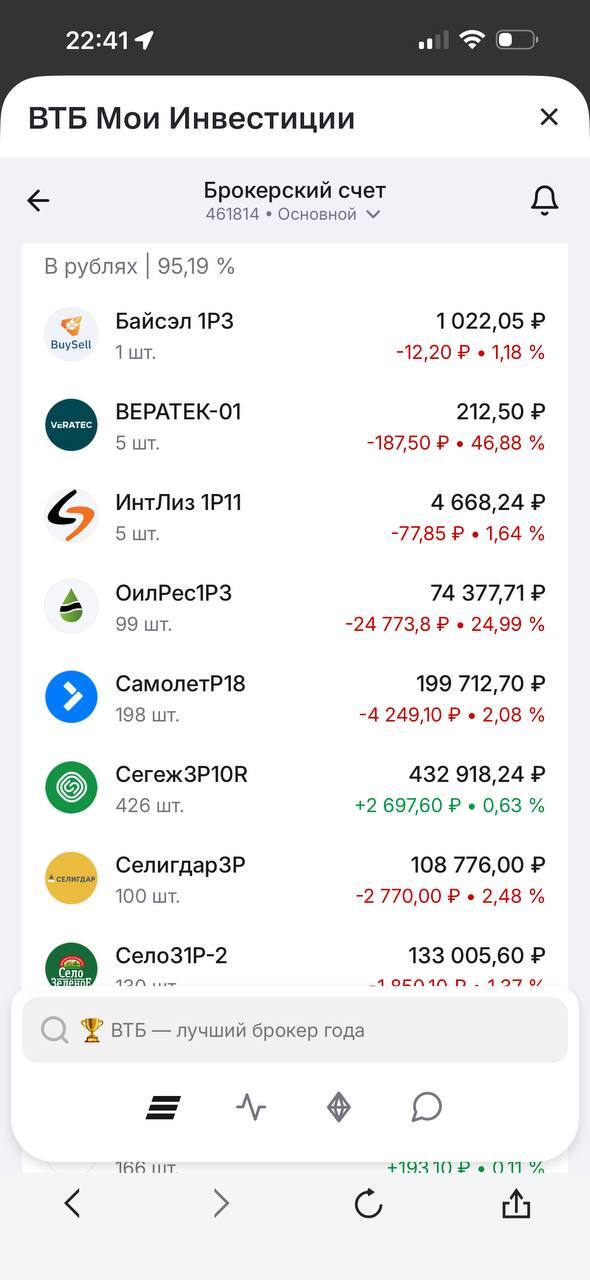Viewport: 590px width, 1280px height.
Task: Tap the search field ВТБ — лучший брокер года
Action: 295,1030
